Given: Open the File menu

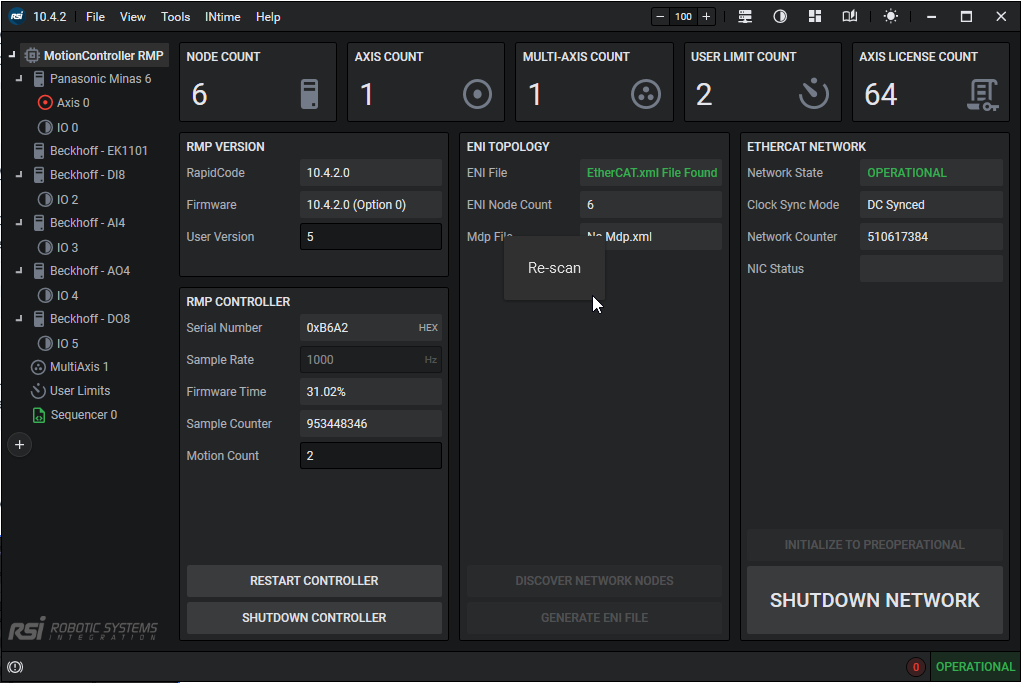Looking at the screenshot, I should pos(95,17).
